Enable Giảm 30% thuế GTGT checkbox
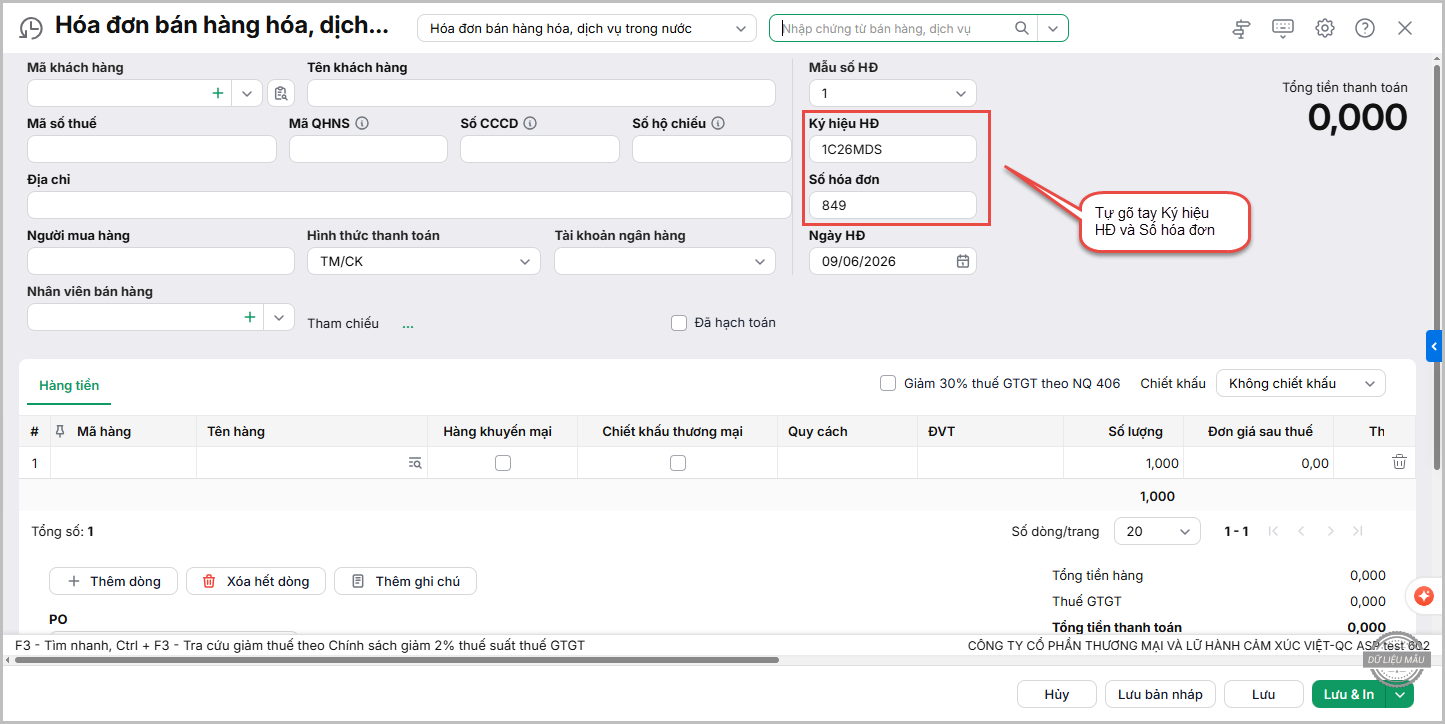 888,383
